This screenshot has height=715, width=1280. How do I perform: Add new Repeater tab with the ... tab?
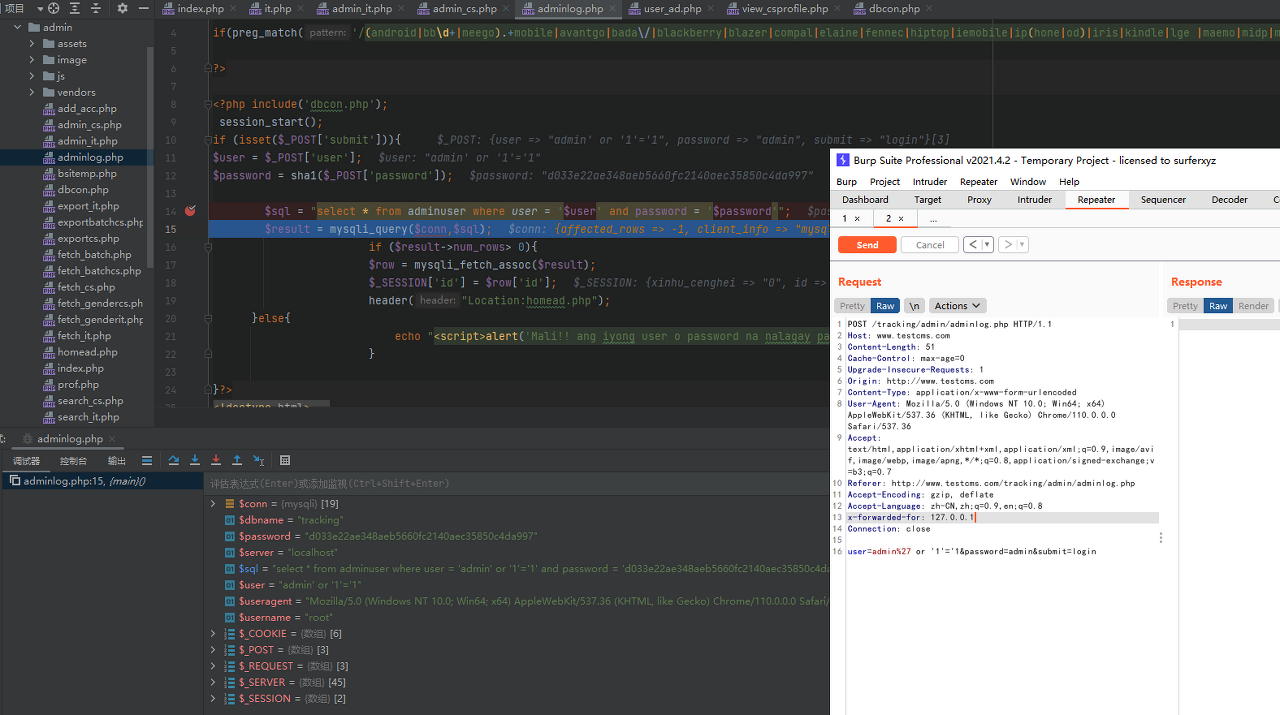(933, 219)
